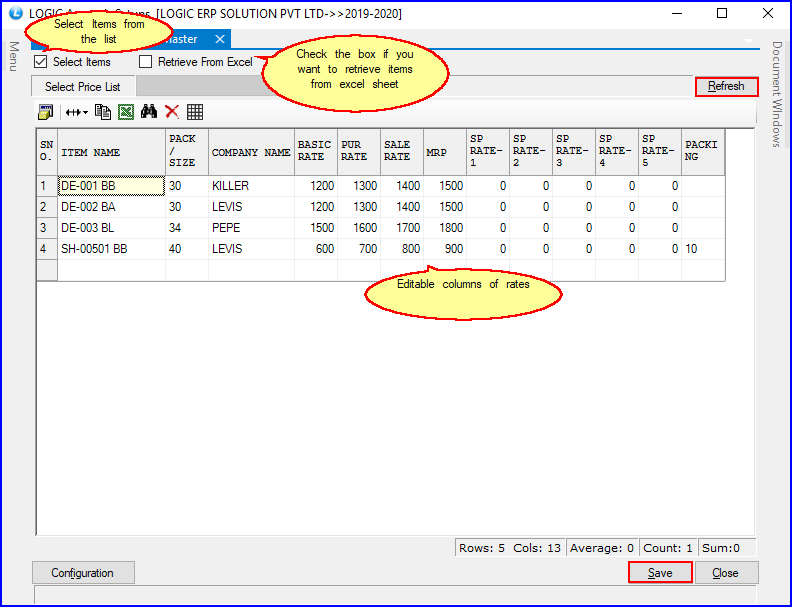This screenshot has height=607, width=792.
Task: Select row header number 3
Action: (x=47, y=228)
